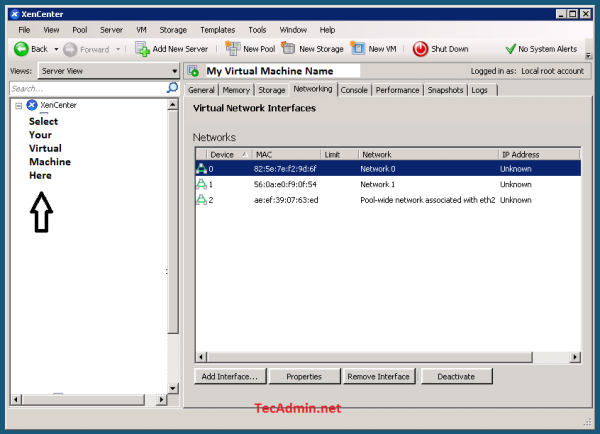Select the XenCenter tree node
Viewport: 600px width, 434px height.
pyautogui.click(x=58, y=105)
